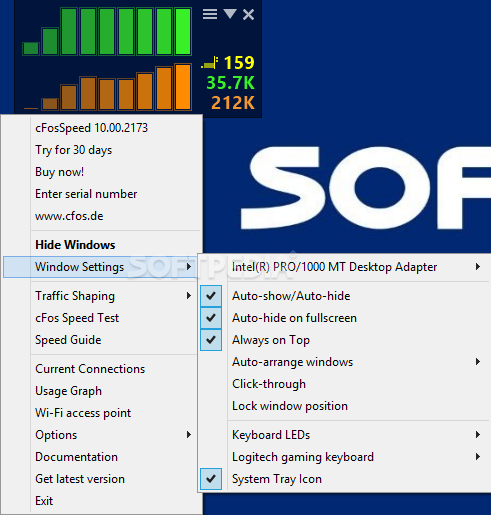Toggle the Always on Top label

[x=271, y=340]
